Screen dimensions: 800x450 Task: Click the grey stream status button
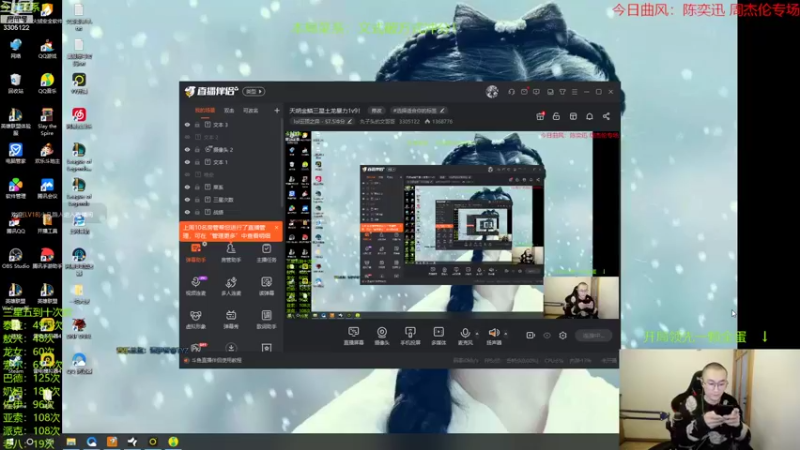(x=594, y=336)
